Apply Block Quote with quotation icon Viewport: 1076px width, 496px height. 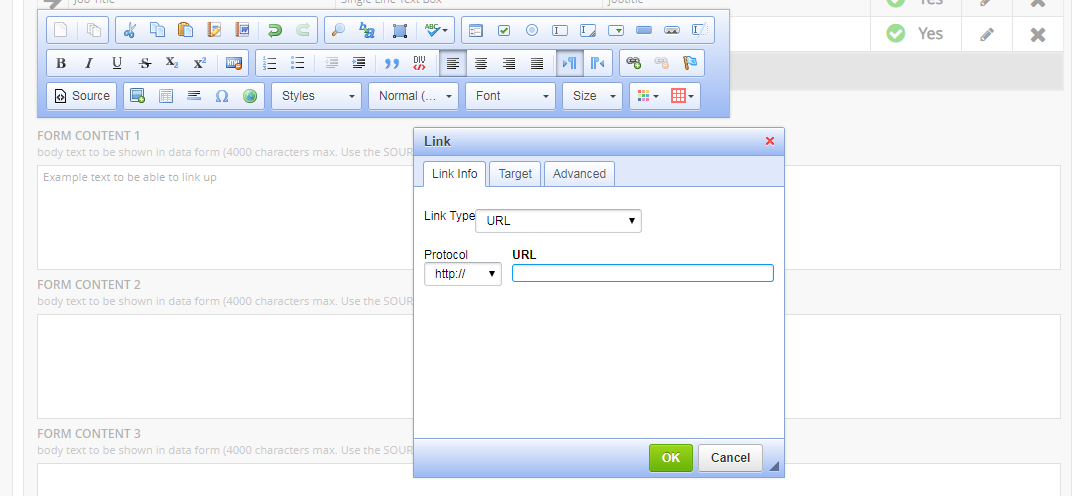coord(392,63)
